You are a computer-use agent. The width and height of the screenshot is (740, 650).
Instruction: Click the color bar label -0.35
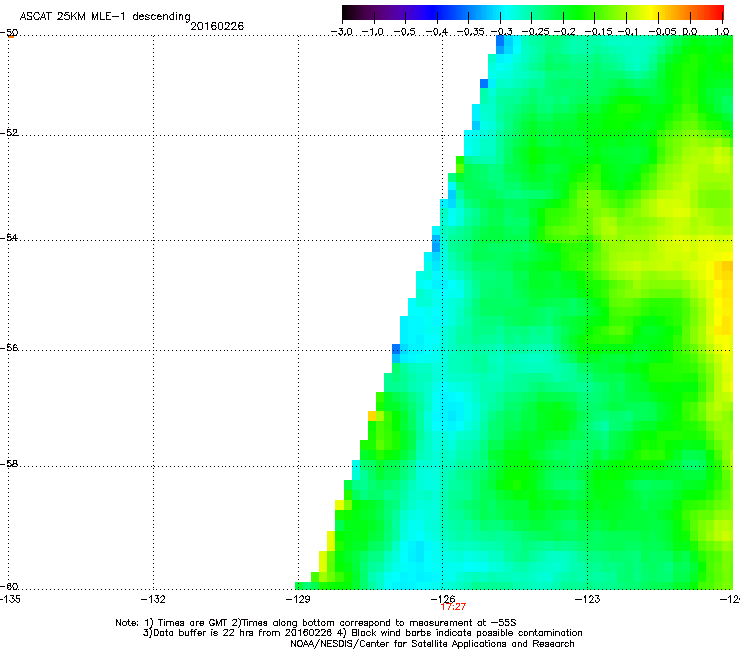[471, 32]
